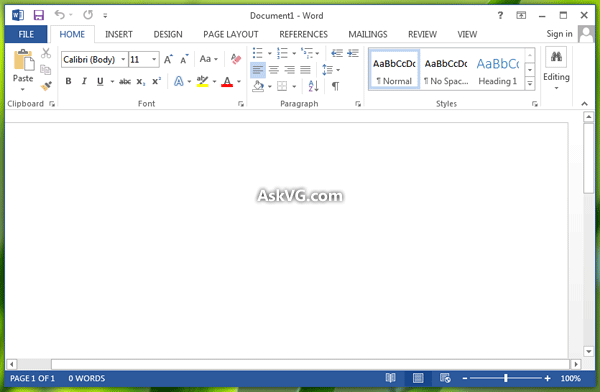Toggle Align Left paragraph alignment
600x392 pixels.
coord(258,70)
